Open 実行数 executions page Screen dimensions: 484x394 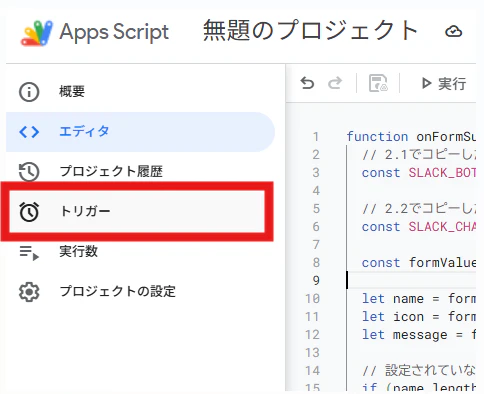[140, 252]
